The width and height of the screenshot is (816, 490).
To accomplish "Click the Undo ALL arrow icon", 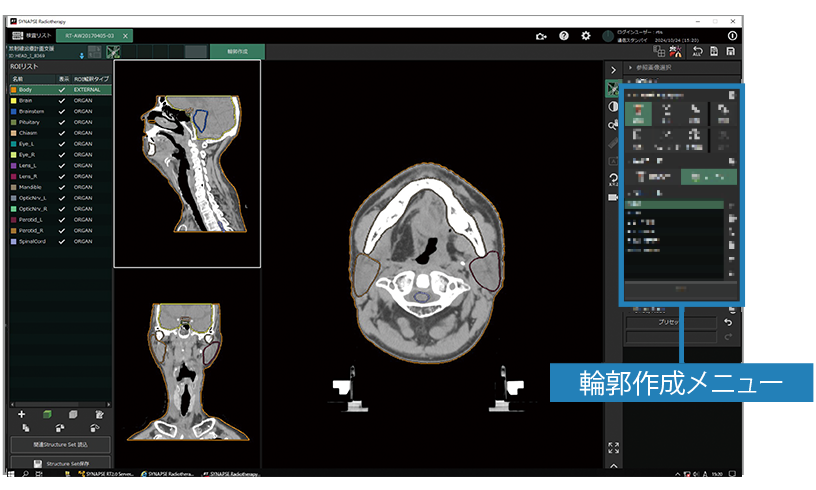I will (x=697, y=51).
